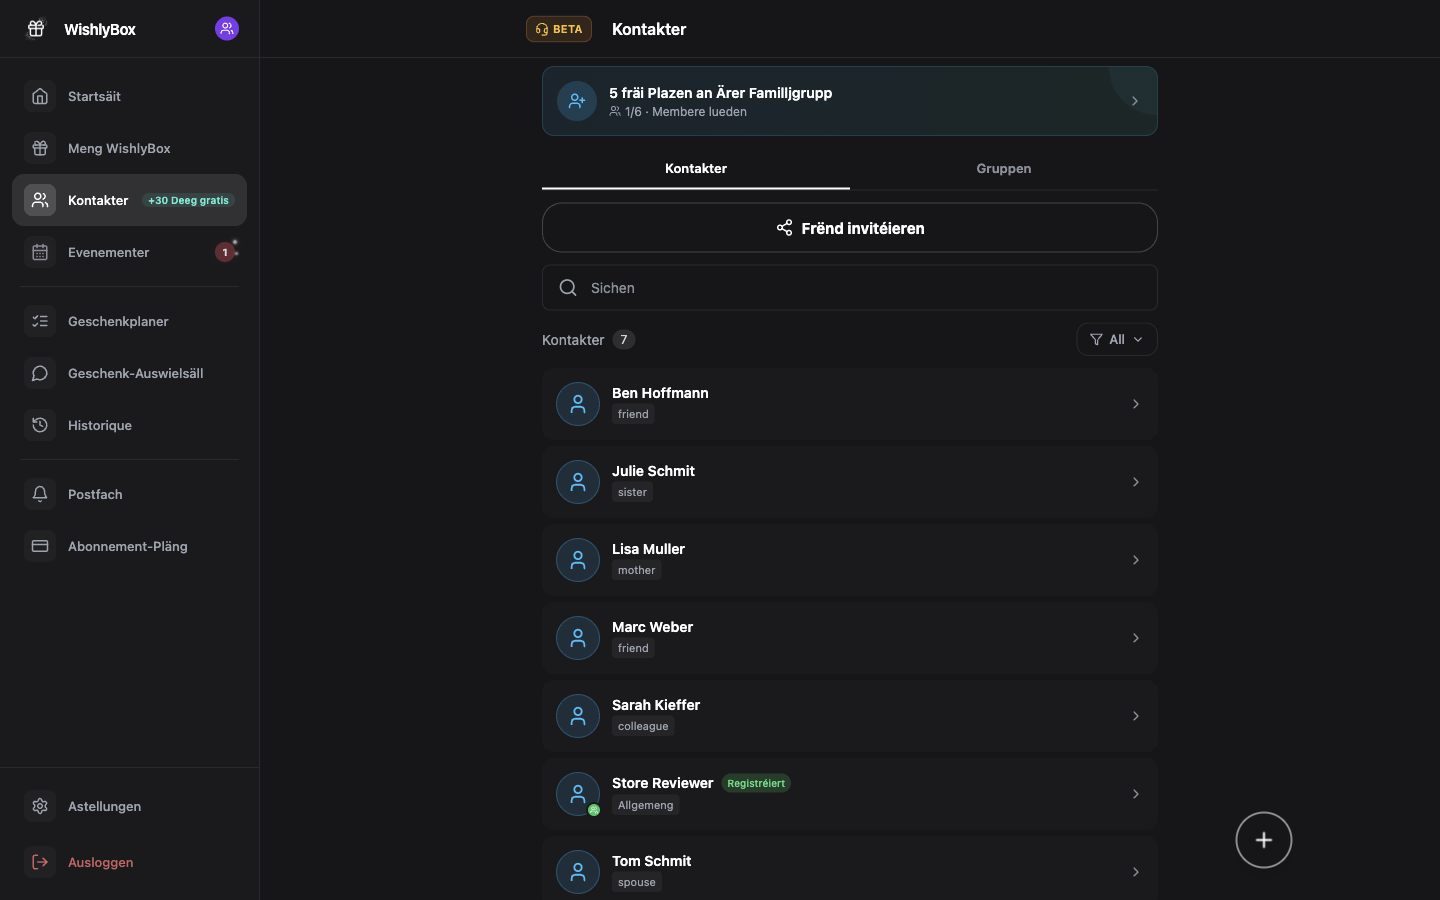This screenshot has width=1440, height=900.
Task: Open Evenementer calendar icon
Action: tap(40, 252)
